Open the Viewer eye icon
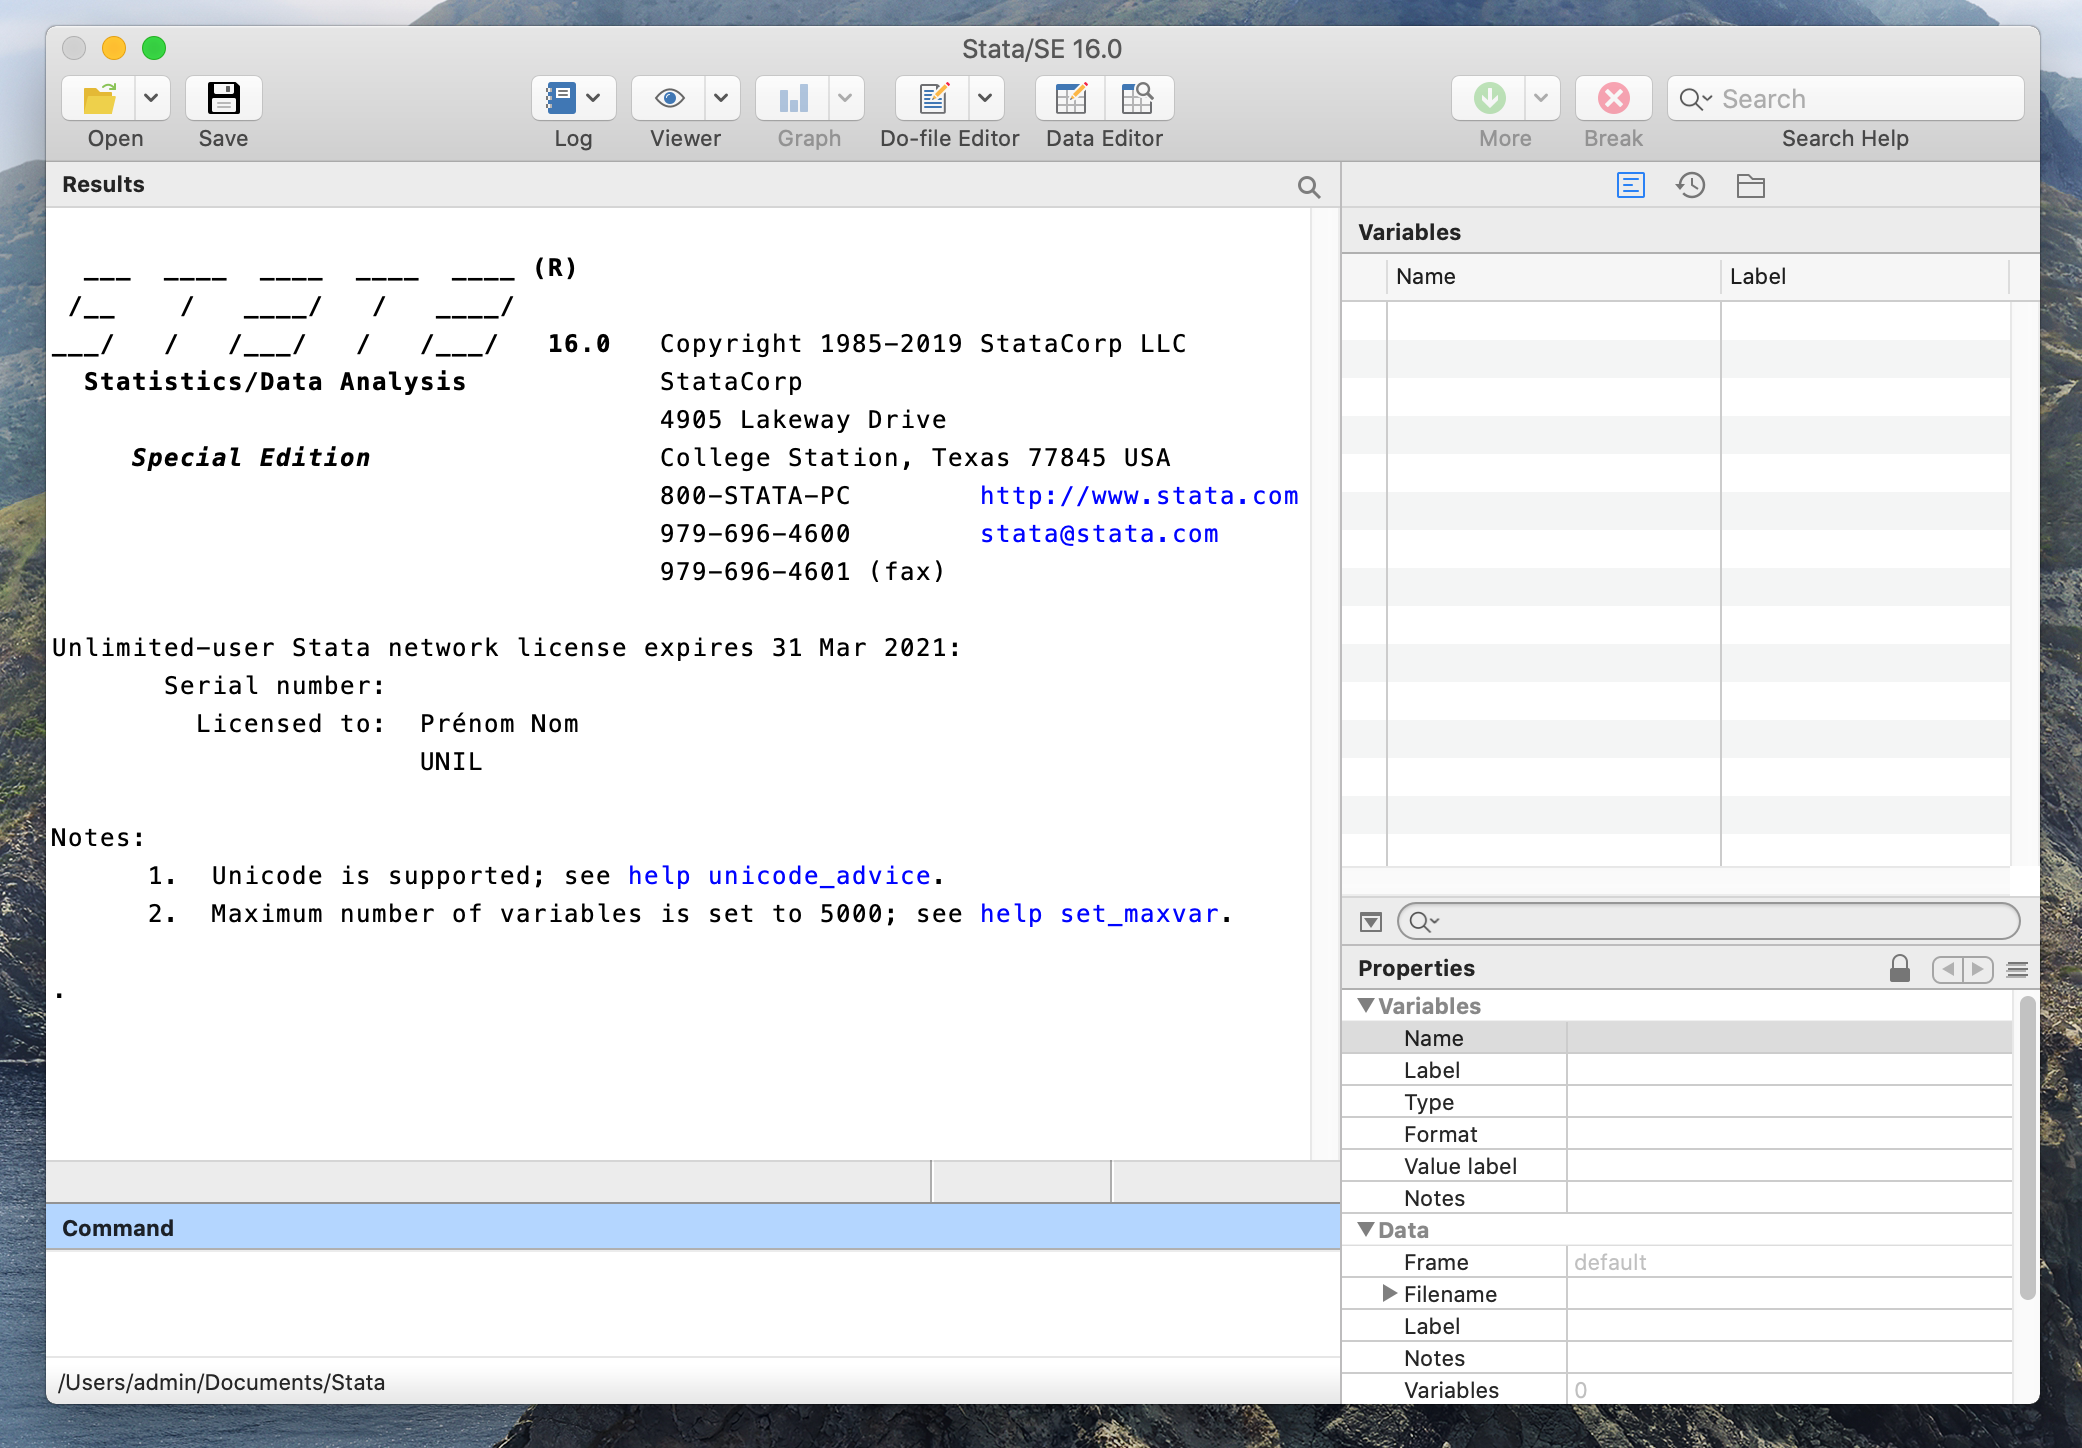This screenshot has width=2082, height=1448. point(669,98)
